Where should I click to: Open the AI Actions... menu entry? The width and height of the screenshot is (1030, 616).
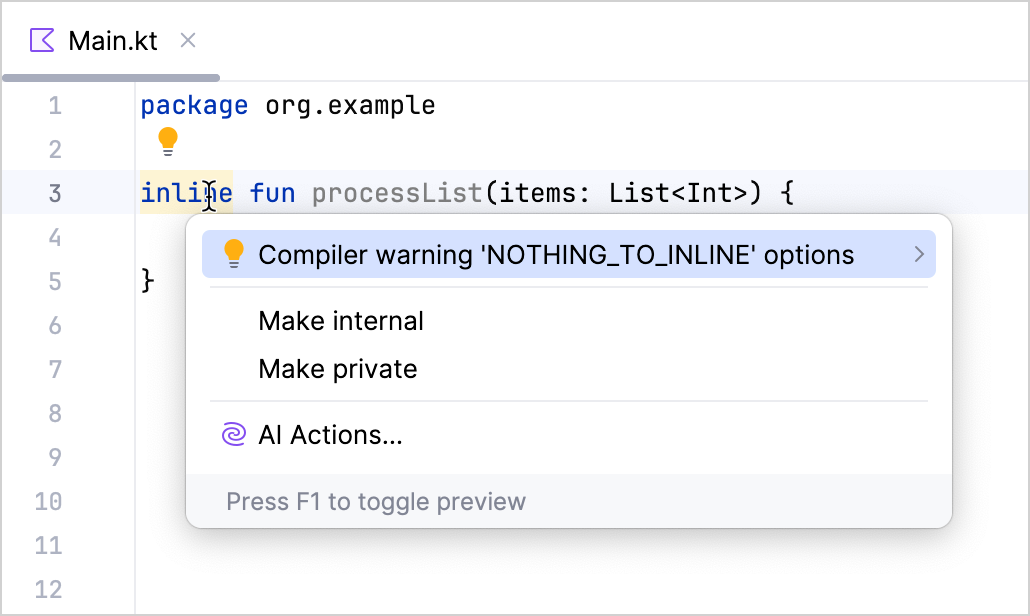(x=330, y=435)
